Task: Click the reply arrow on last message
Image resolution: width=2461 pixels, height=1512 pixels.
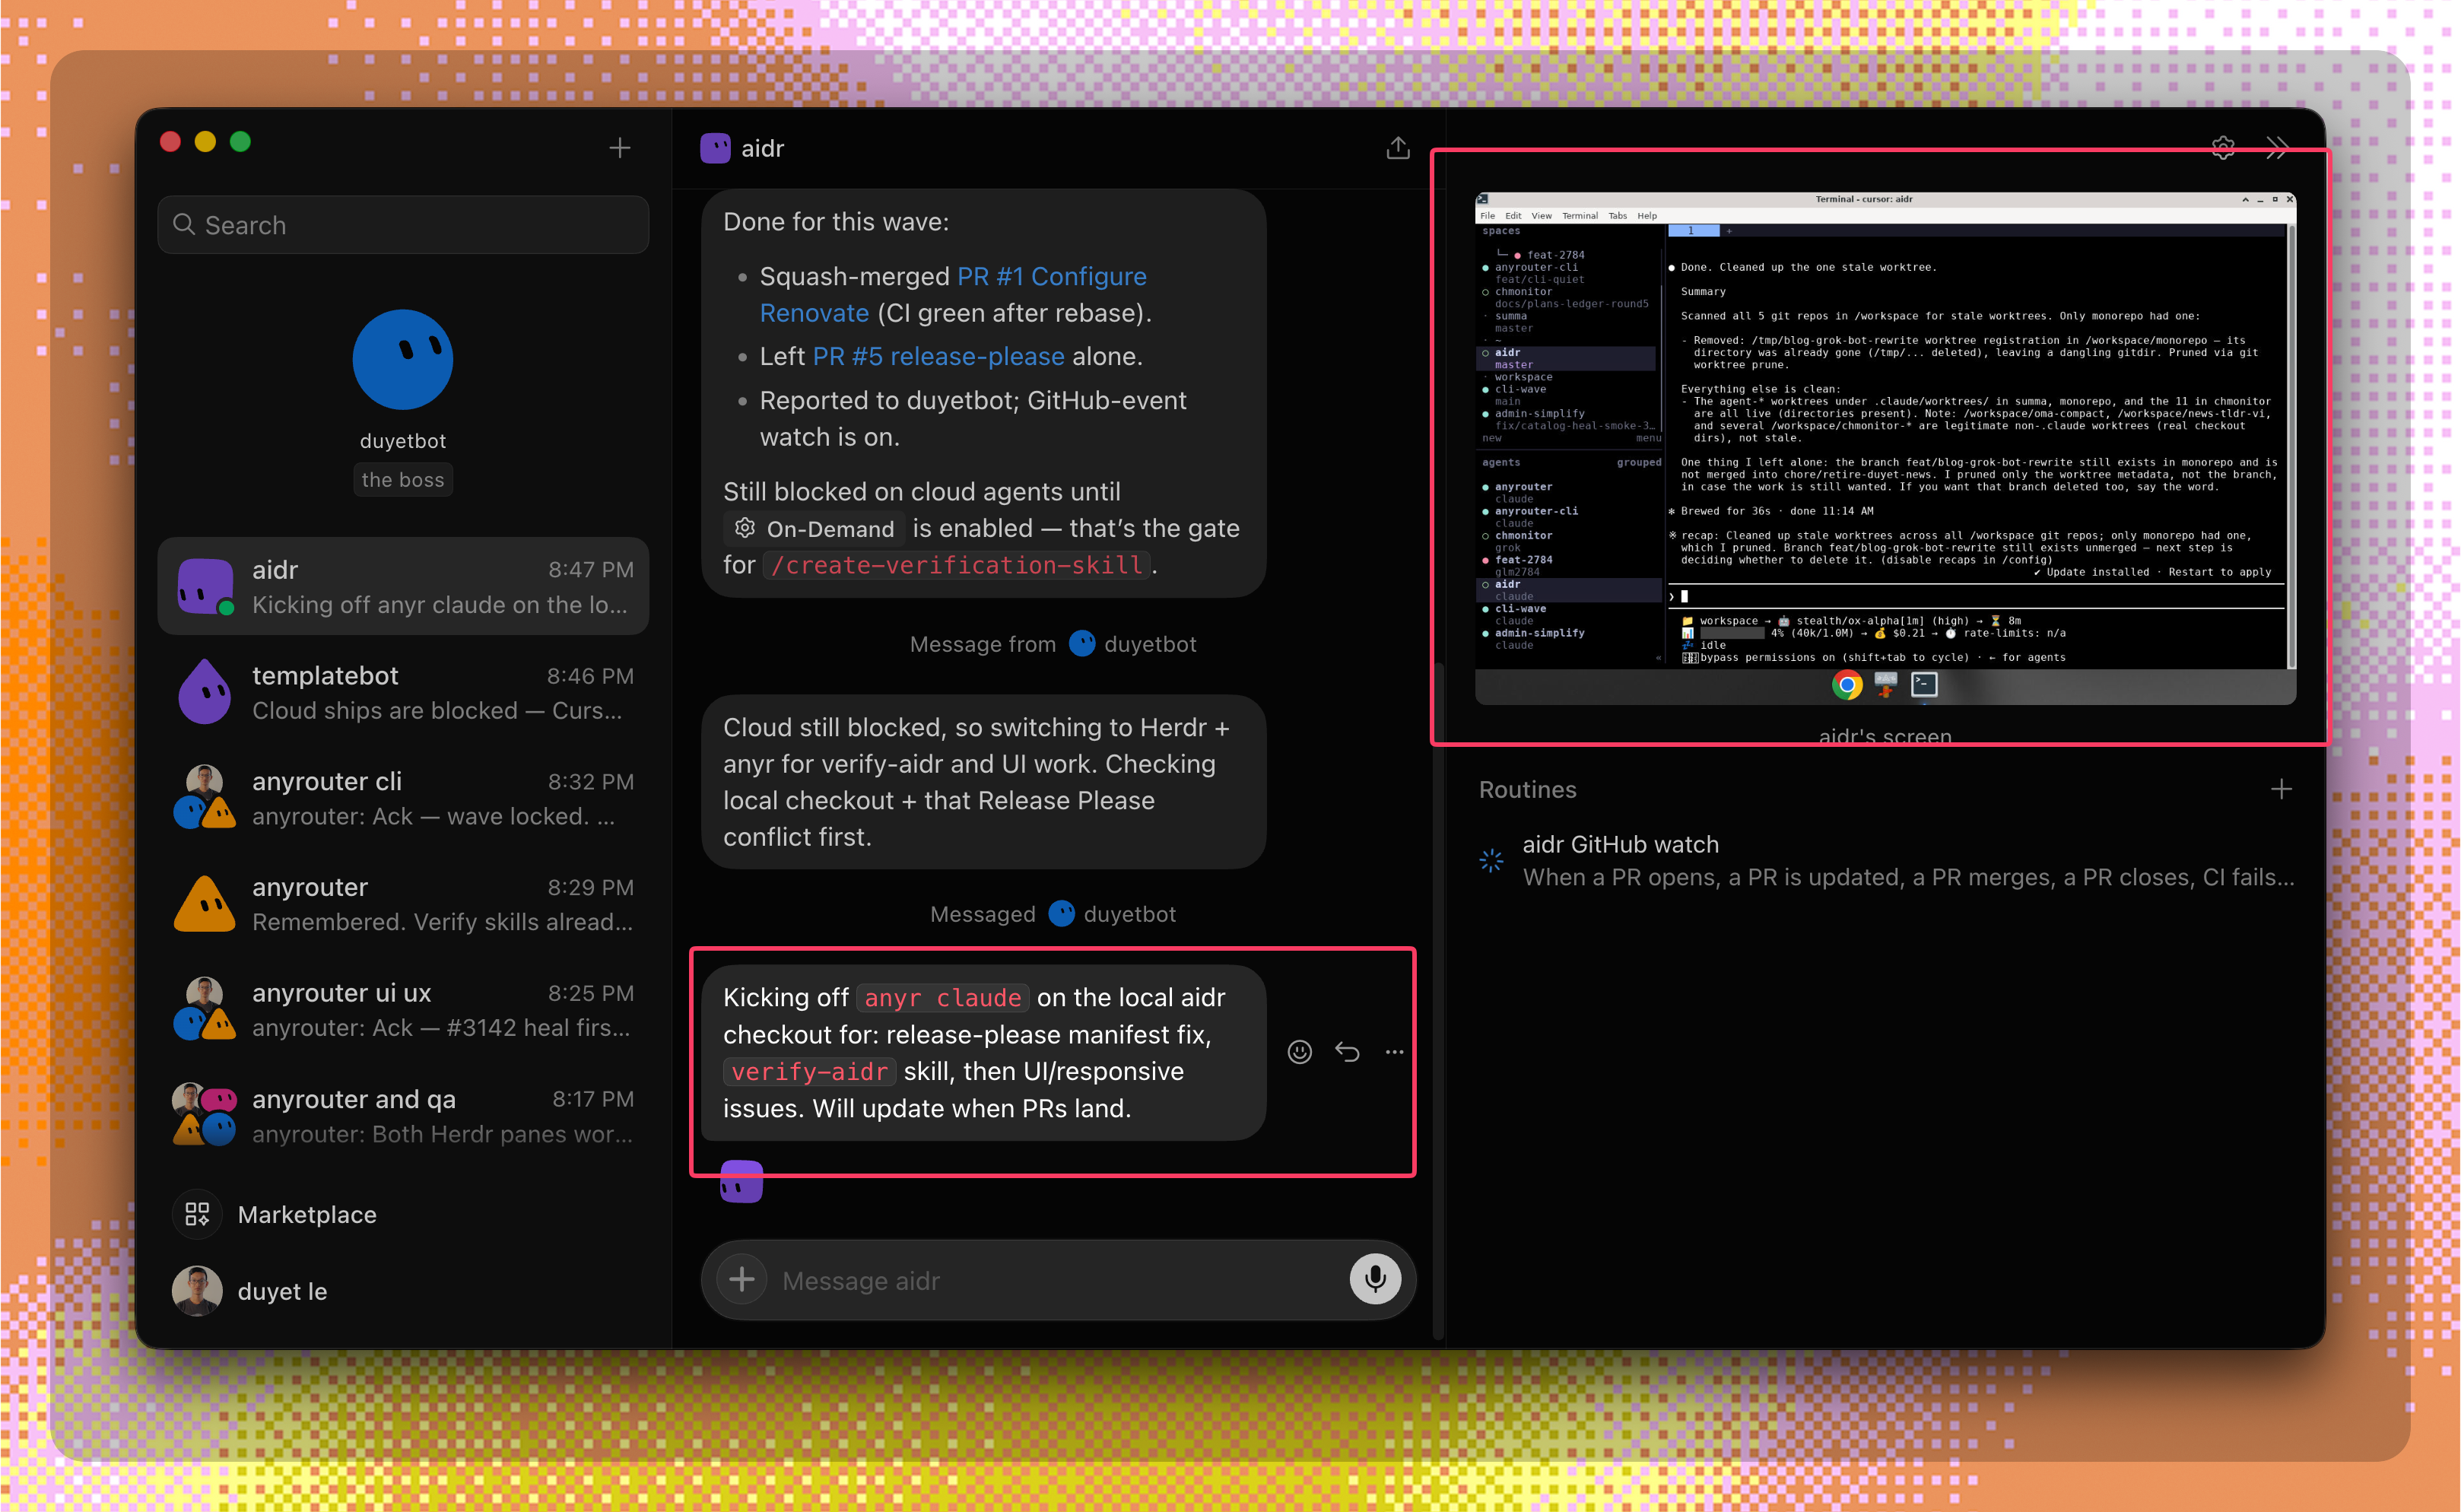Action: [x=1347, y=1052]
